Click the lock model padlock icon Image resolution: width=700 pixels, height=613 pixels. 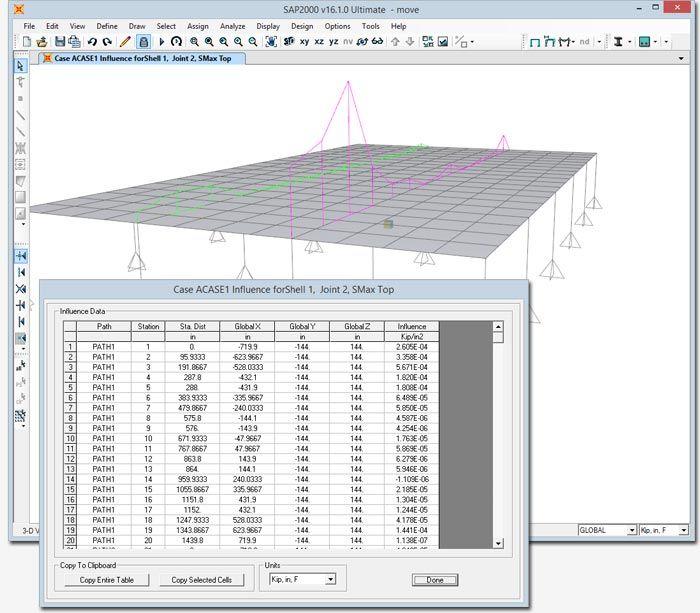(x=143, y=42)
